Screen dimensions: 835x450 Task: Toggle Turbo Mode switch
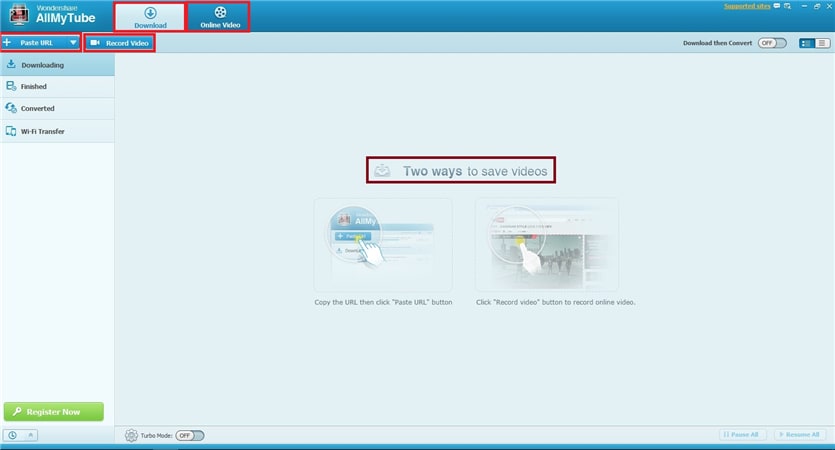click(x=190, y=436)
